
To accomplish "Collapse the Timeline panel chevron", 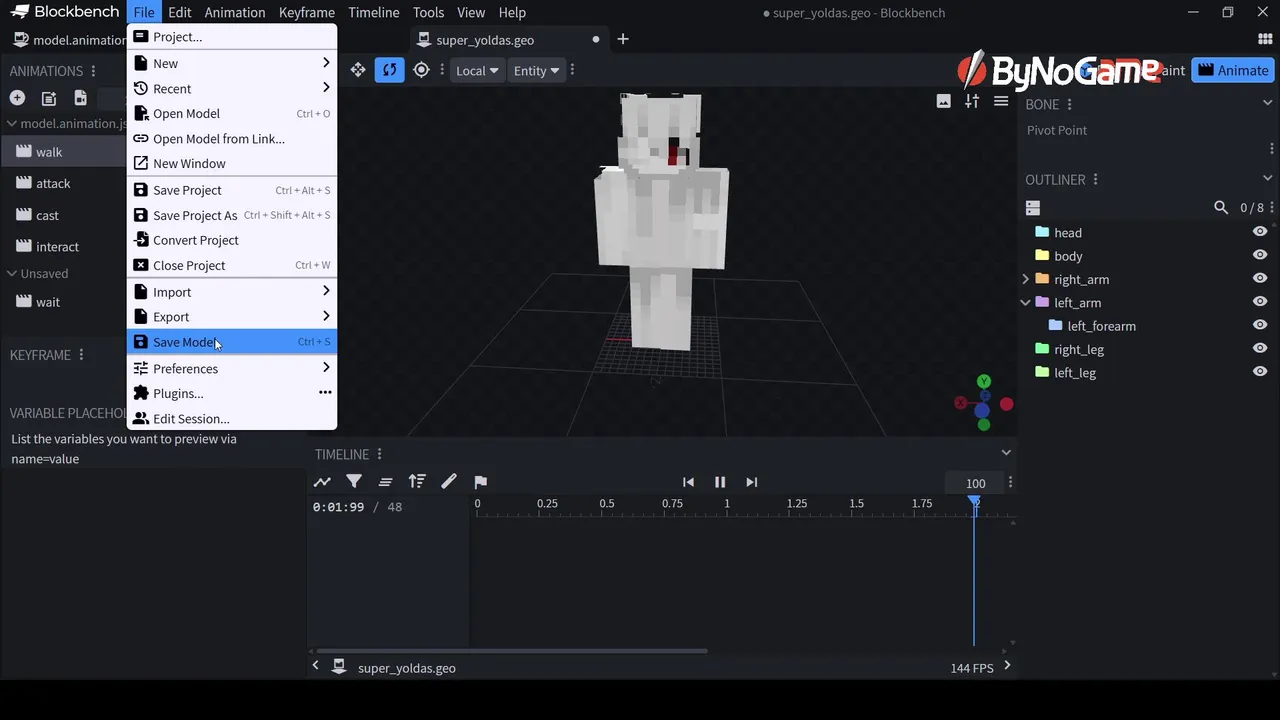I will [x=1006, y=453].
